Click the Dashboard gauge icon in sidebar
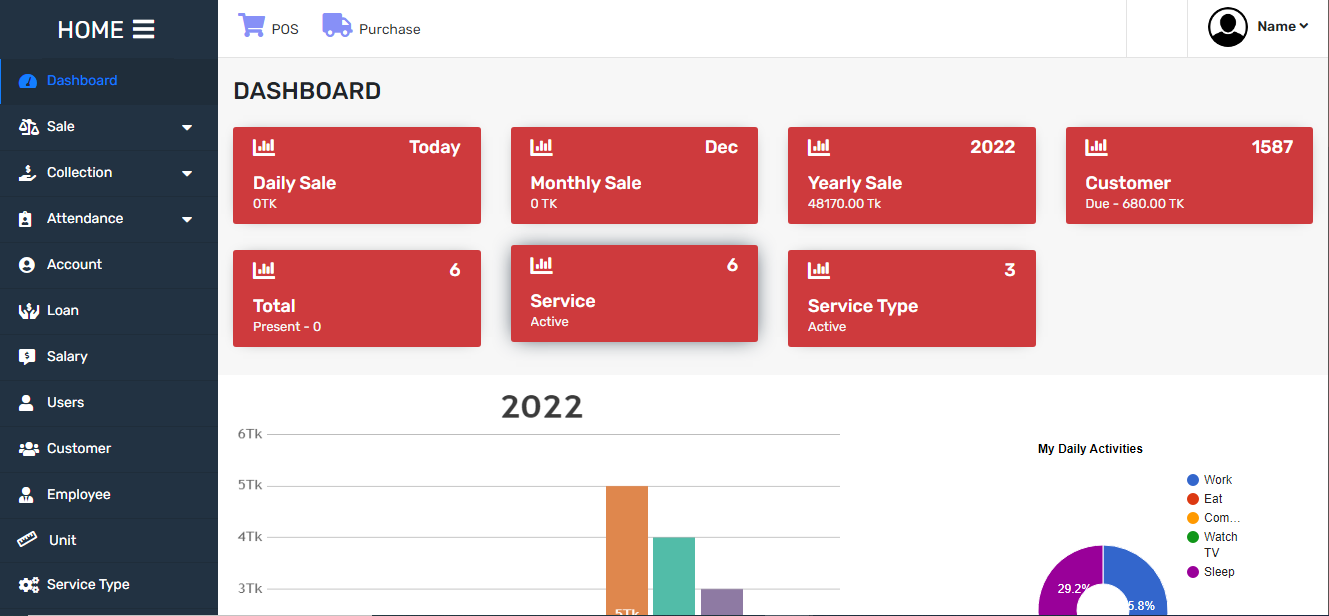Viewport: 1329px width, 616px height. [x=28, y=81]
